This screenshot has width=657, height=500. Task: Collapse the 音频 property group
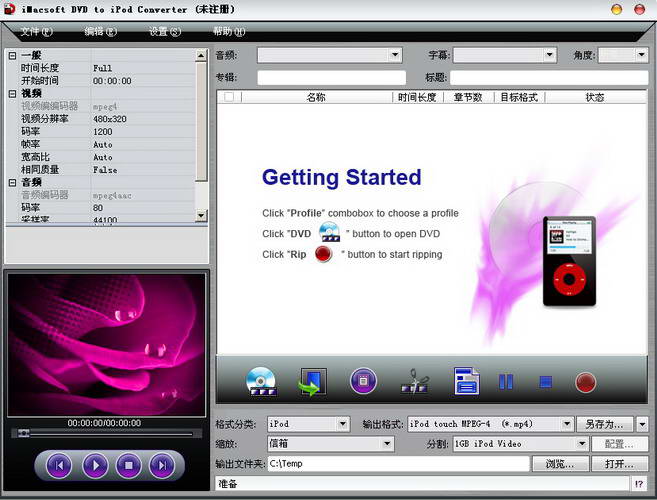(x=13, y=182)
